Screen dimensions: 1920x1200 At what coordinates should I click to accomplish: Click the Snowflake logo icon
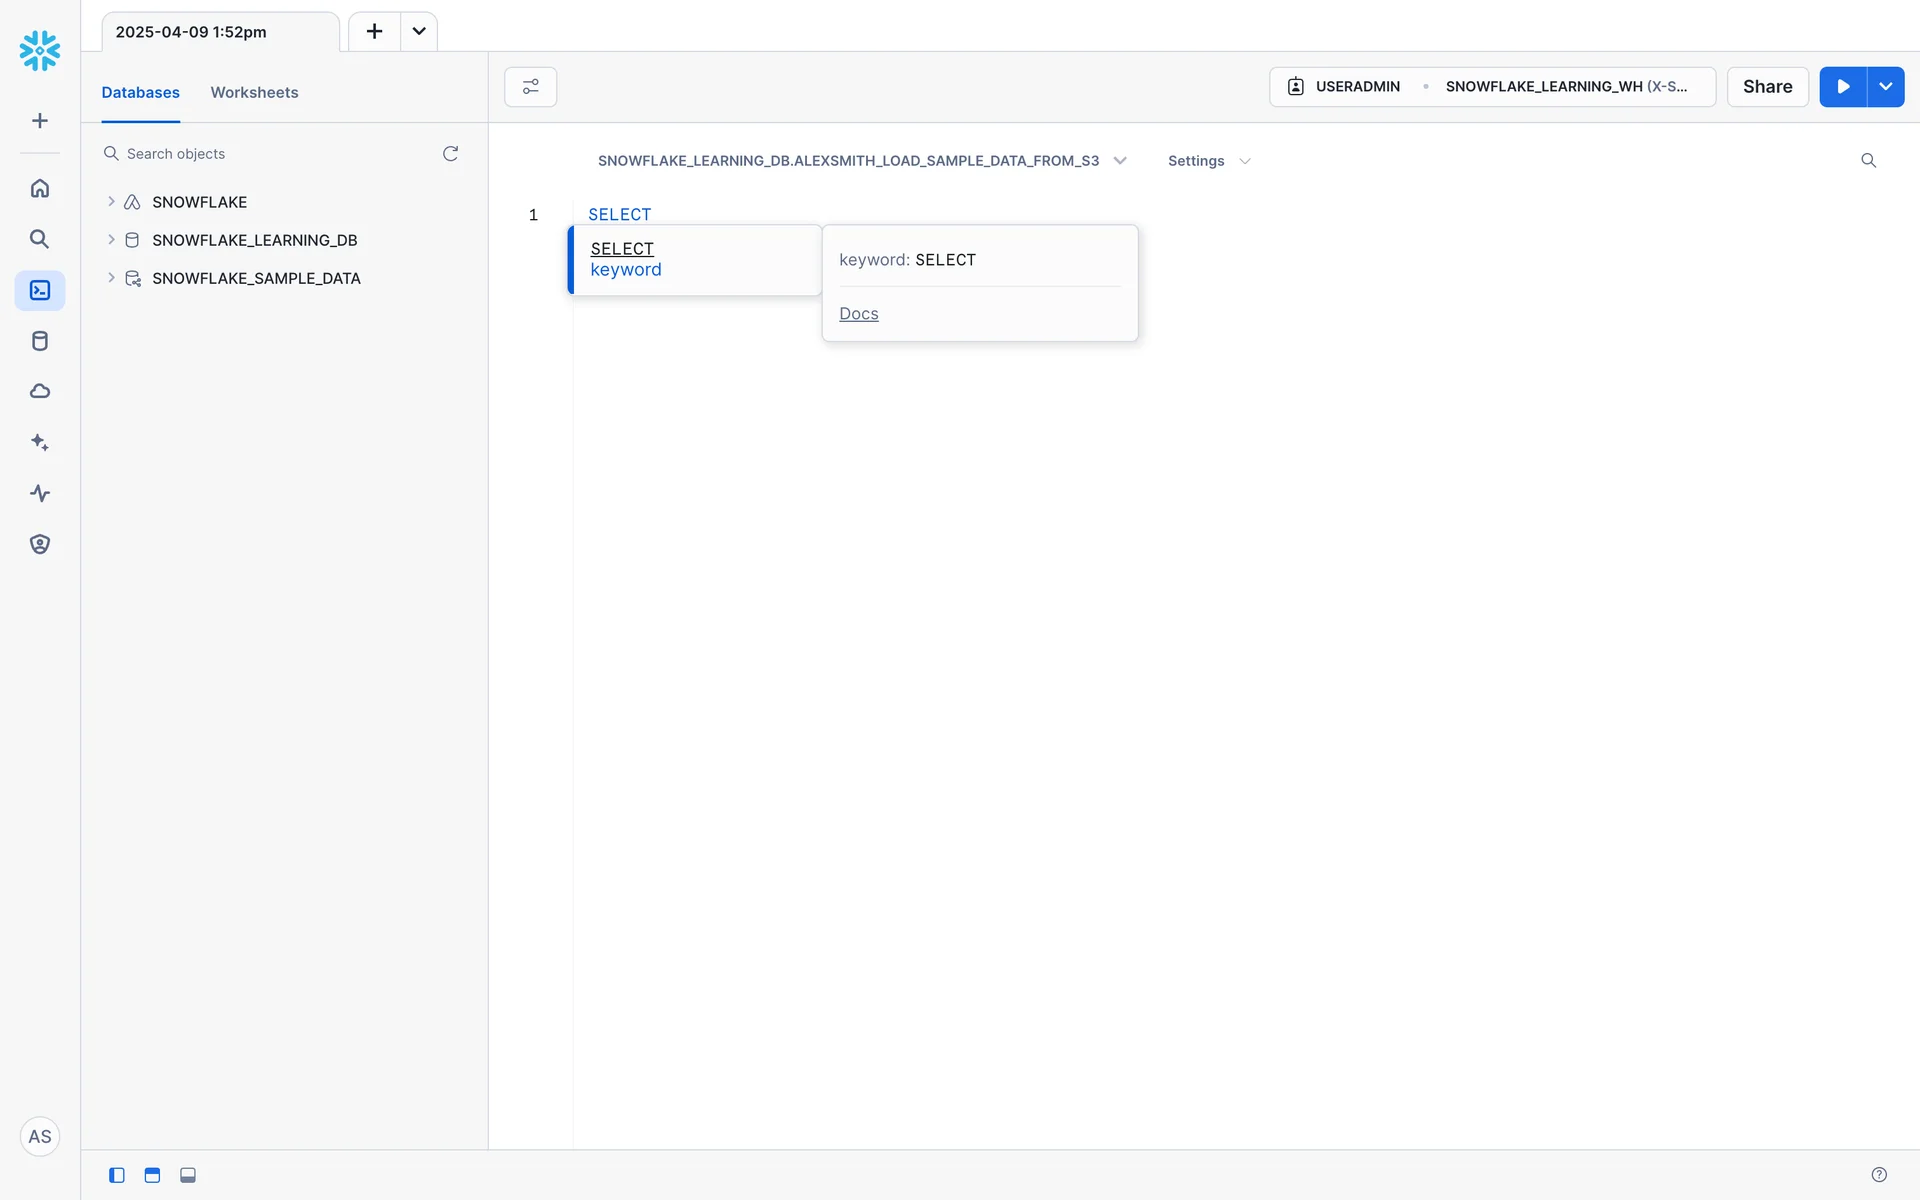pos(40,50)
